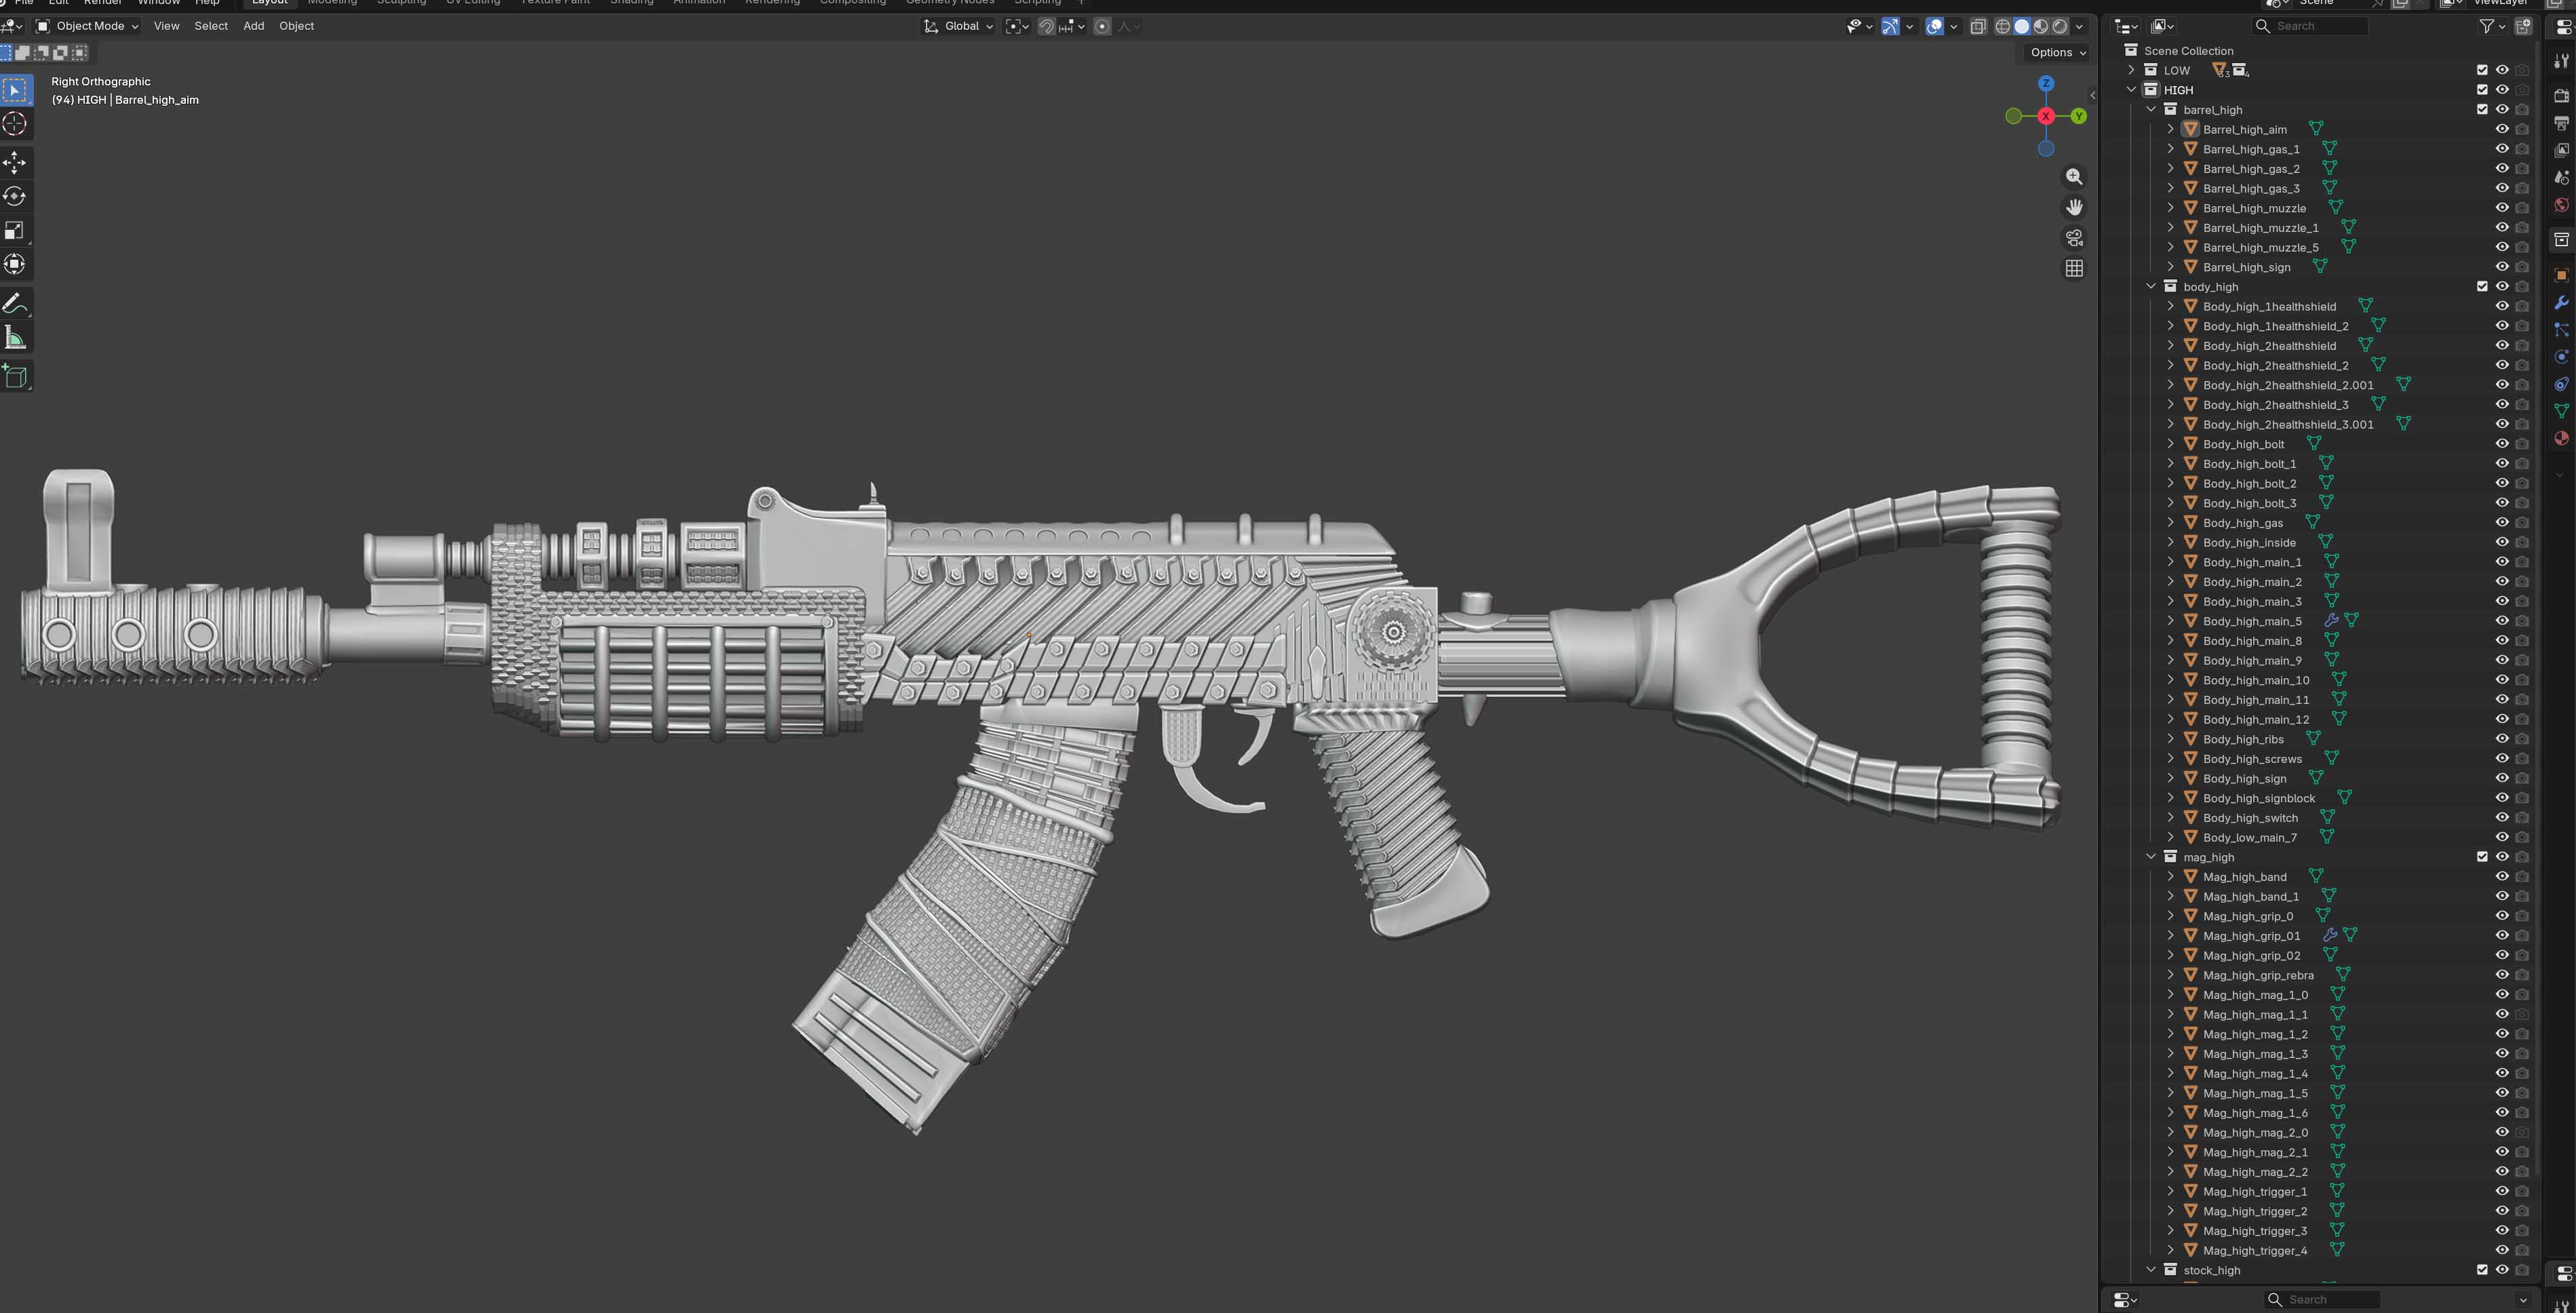The height and width of the screenshot is (1313, 2576).
Task: Click the viewport zoom magnifier icon
Action: click(x=2074, y=176)
